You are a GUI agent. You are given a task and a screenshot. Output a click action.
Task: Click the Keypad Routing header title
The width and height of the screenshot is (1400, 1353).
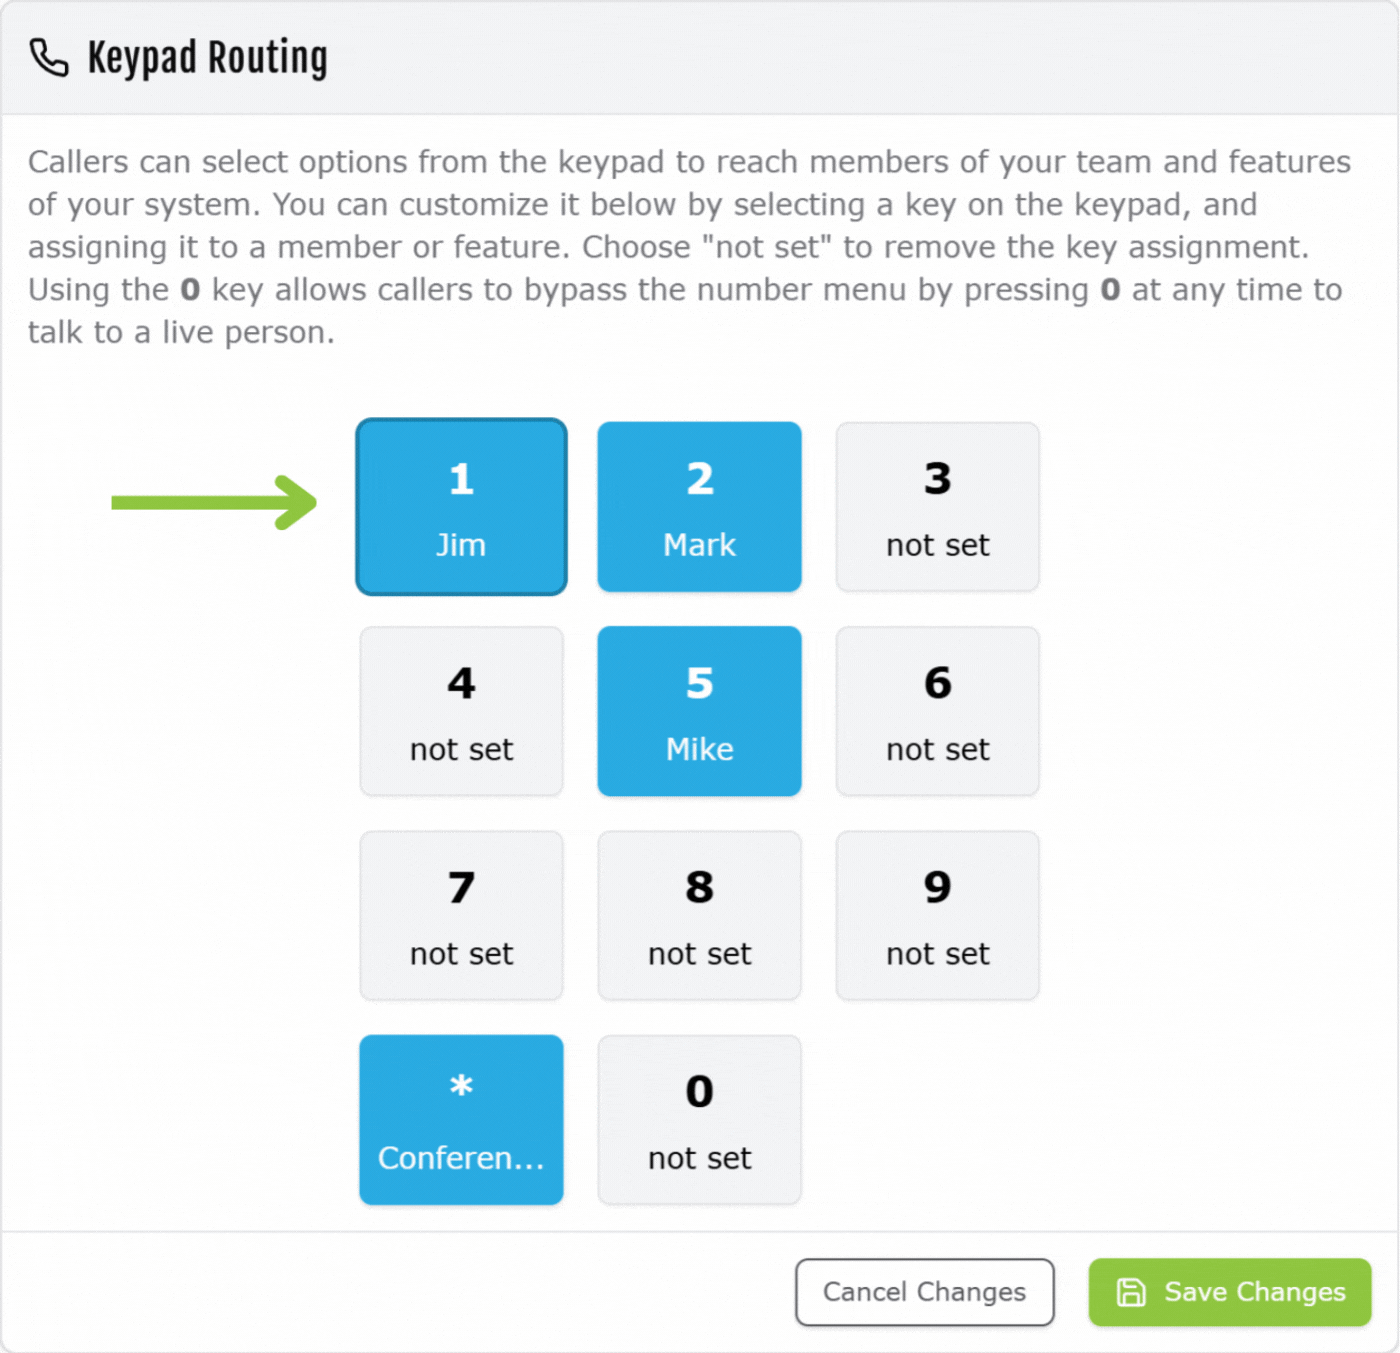(208, 57)
